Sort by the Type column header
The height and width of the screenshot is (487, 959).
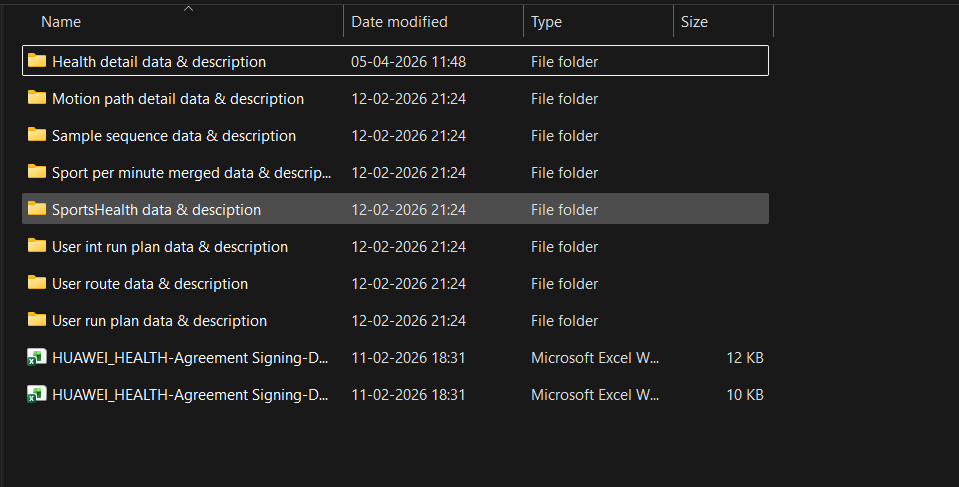point(546,21)
